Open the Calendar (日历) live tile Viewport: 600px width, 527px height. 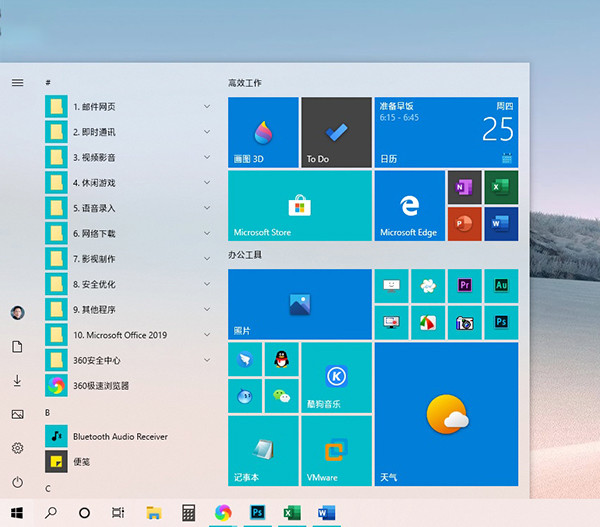click(446, 132)
